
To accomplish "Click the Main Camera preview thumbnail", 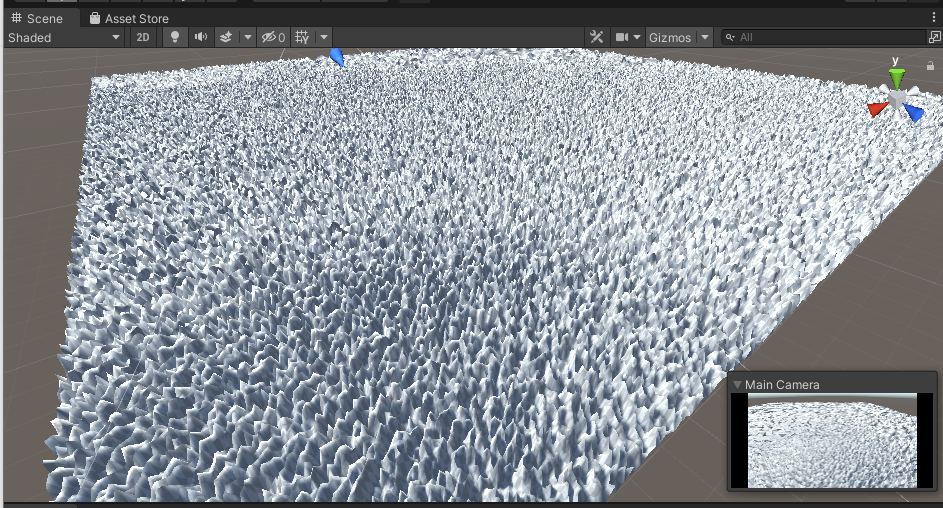I will (x=832, y=441).
